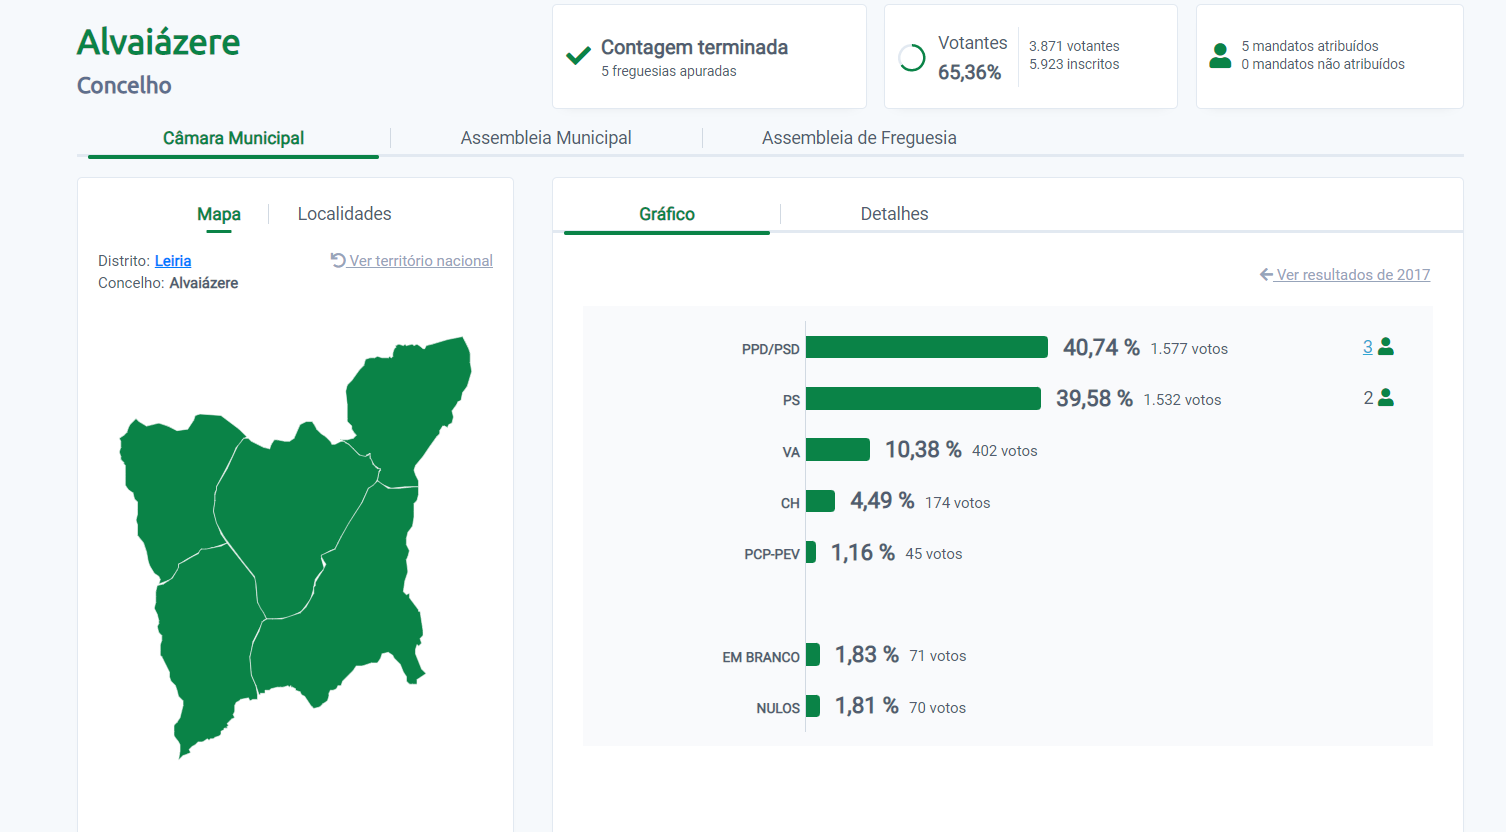Click the person icon in the PPD/PSD row
This screenshot has width=1506, height=832.
click(1386, 347)
